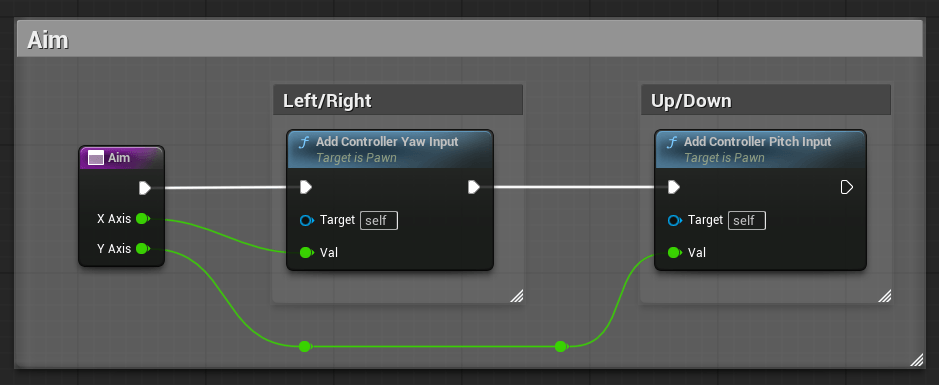Image resolution: width=939 pixels, height=385 pixels.
Task: Click the self field on Pitch Input node
Action: click(747, 220)
